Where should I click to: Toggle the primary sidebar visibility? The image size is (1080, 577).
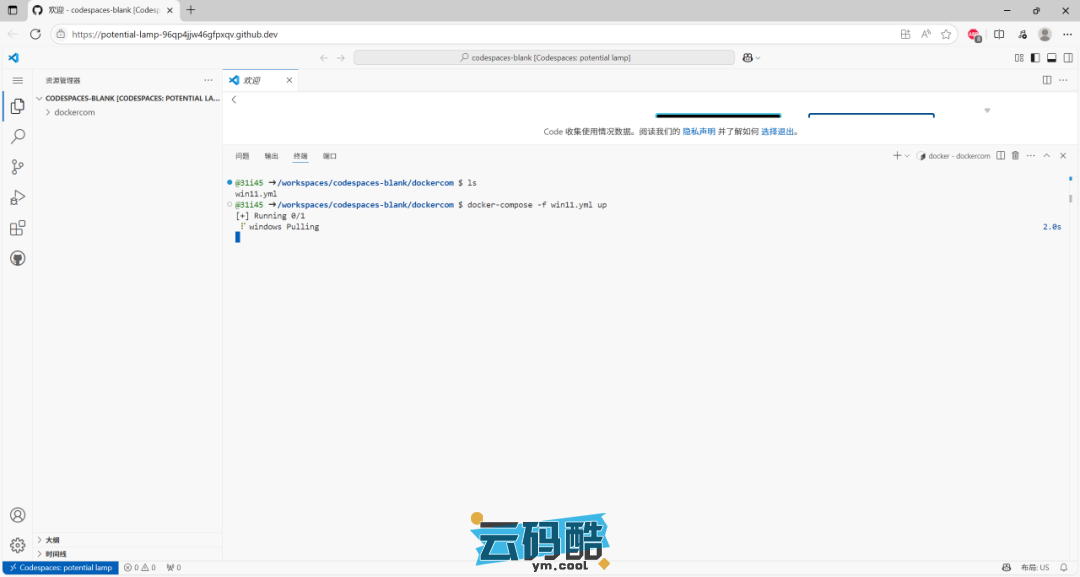click(1035, 58)
